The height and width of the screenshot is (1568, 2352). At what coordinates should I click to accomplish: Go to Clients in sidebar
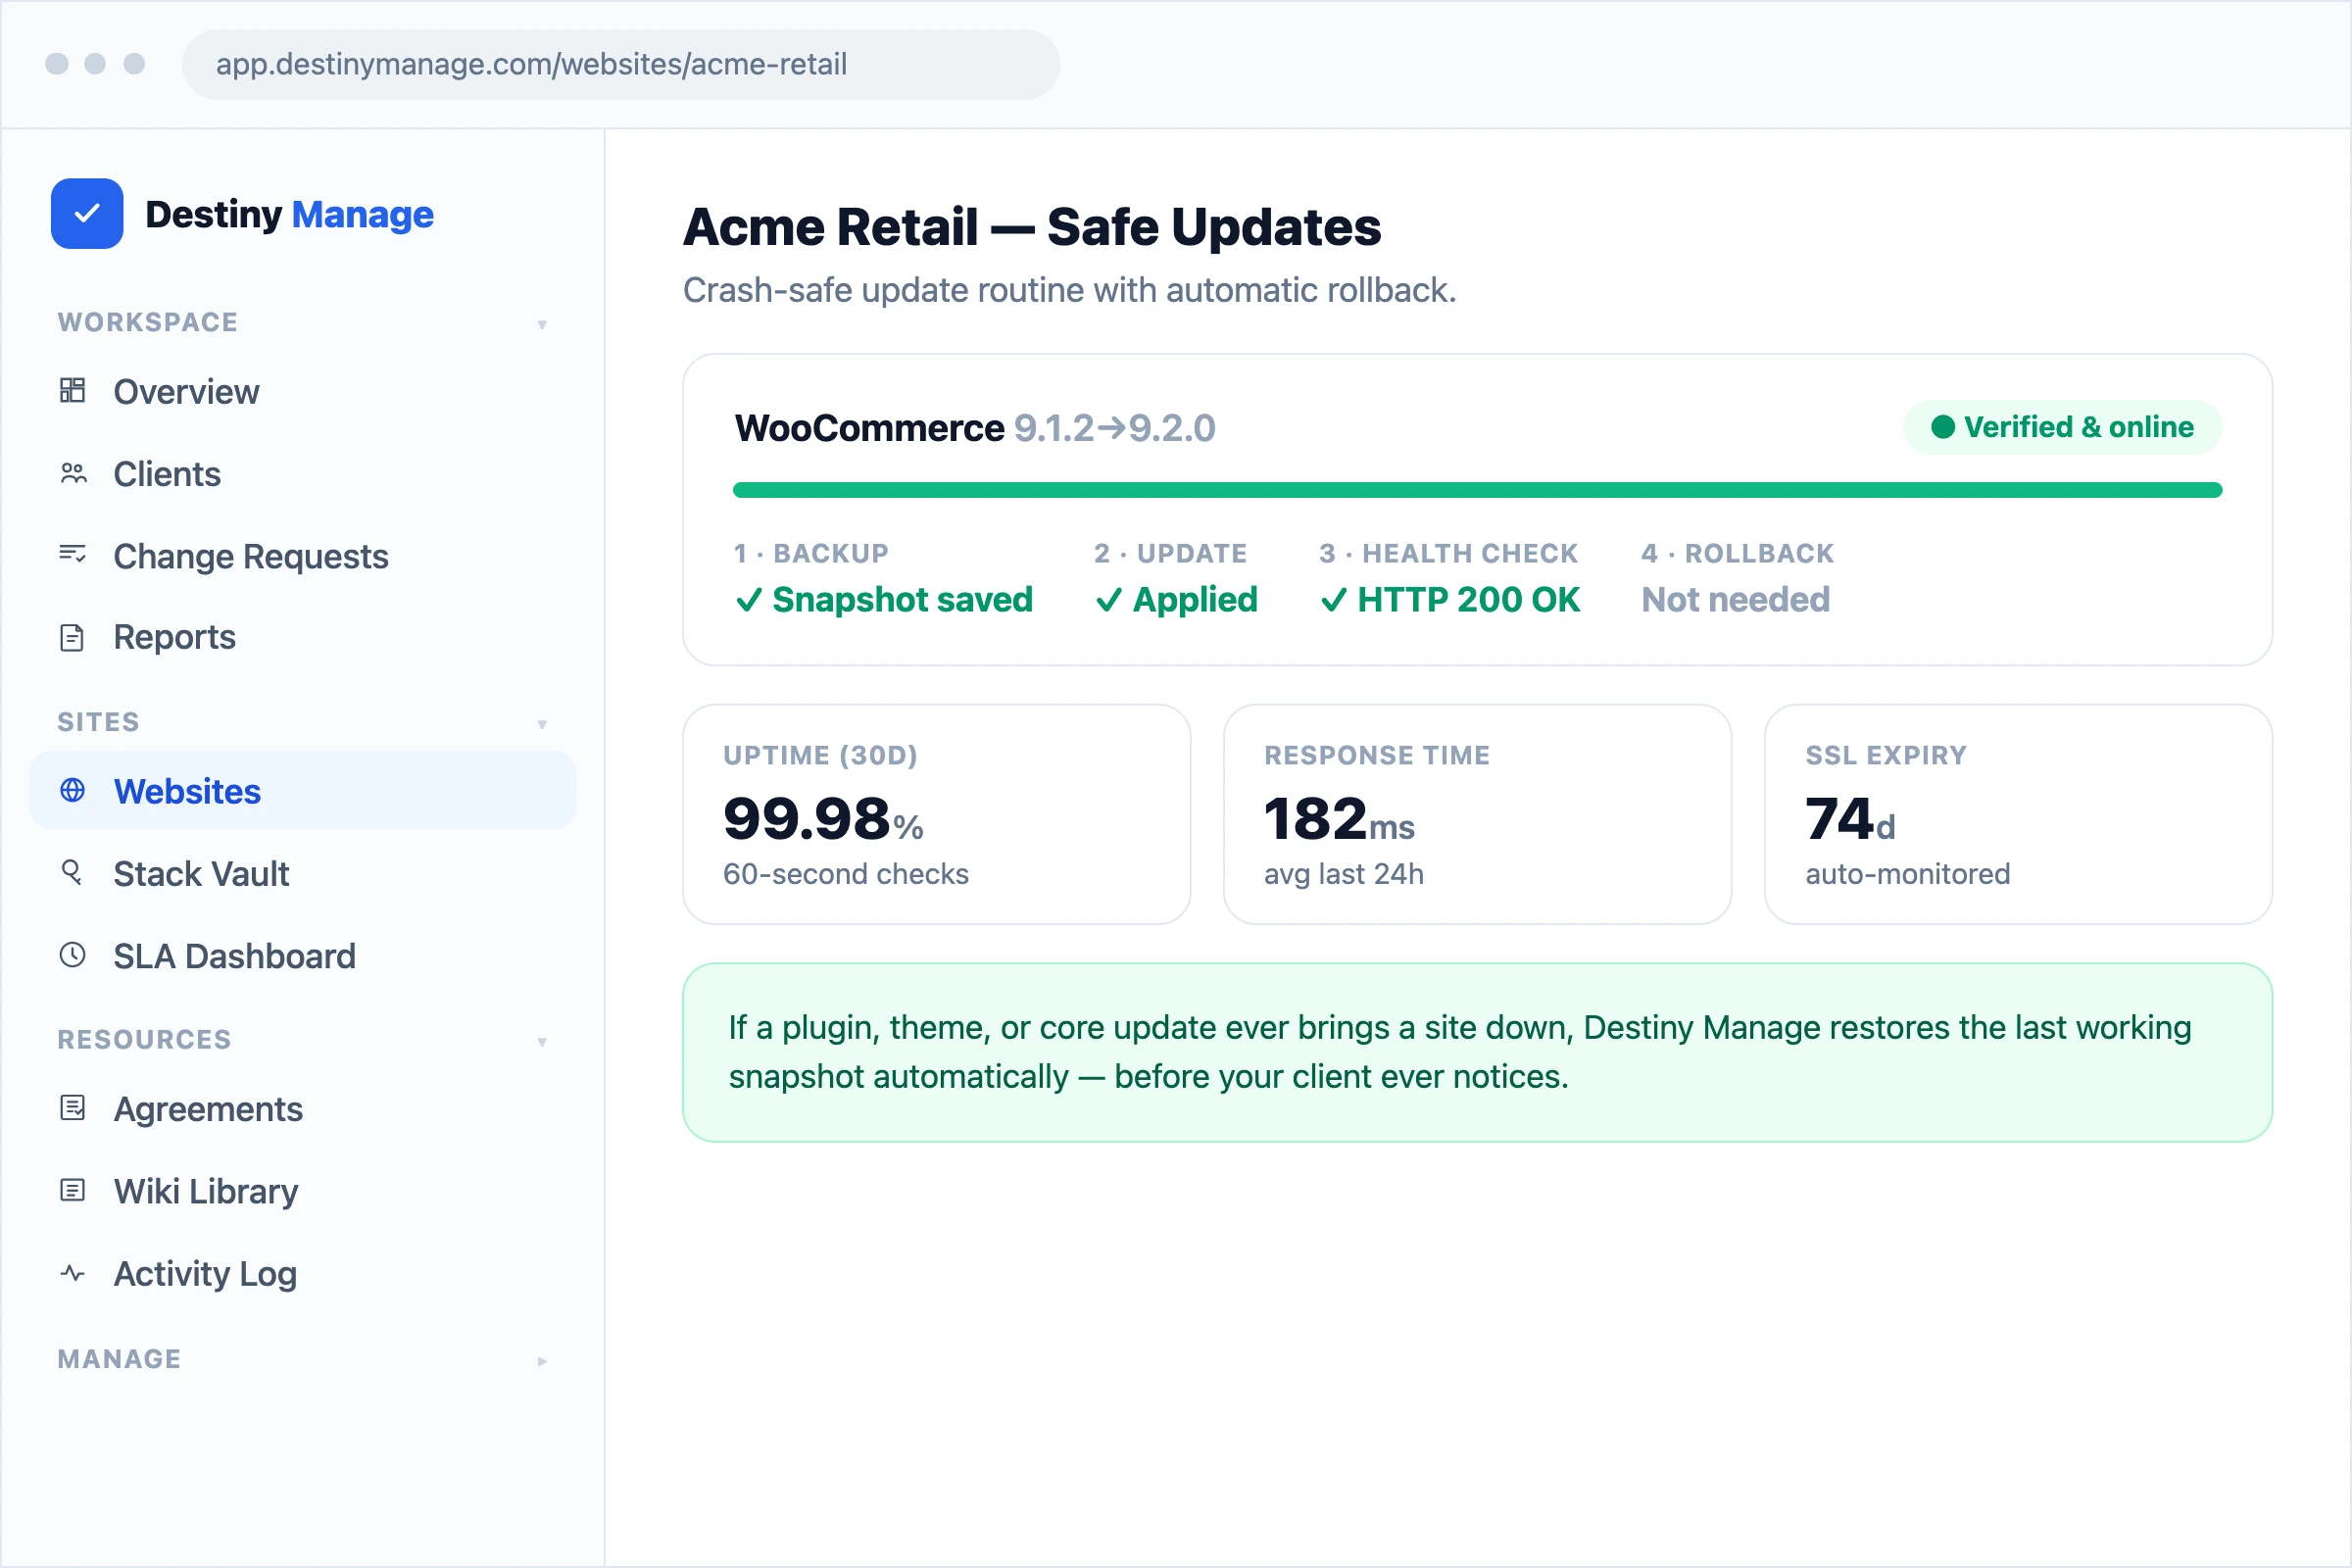303,473
